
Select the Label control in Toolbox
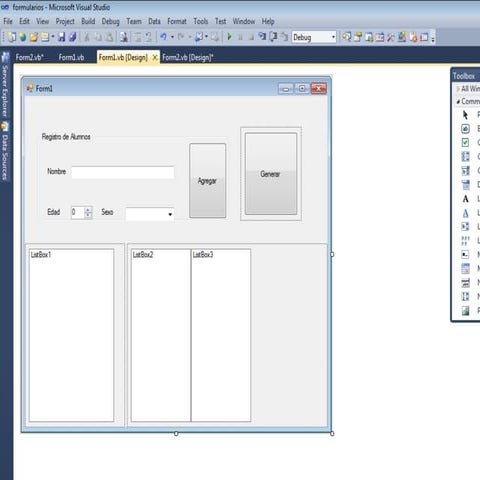[x=465, y=199]
